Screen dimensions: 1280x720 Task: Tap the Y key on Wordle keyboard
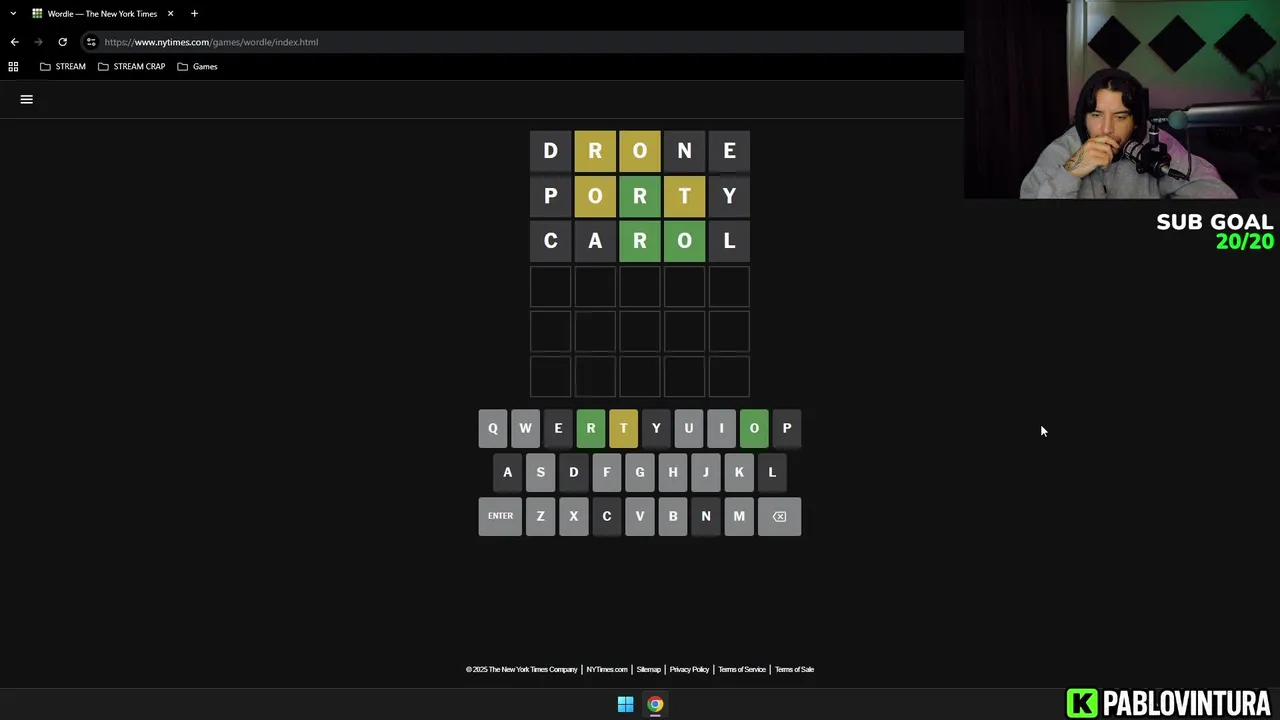(656, 428)
